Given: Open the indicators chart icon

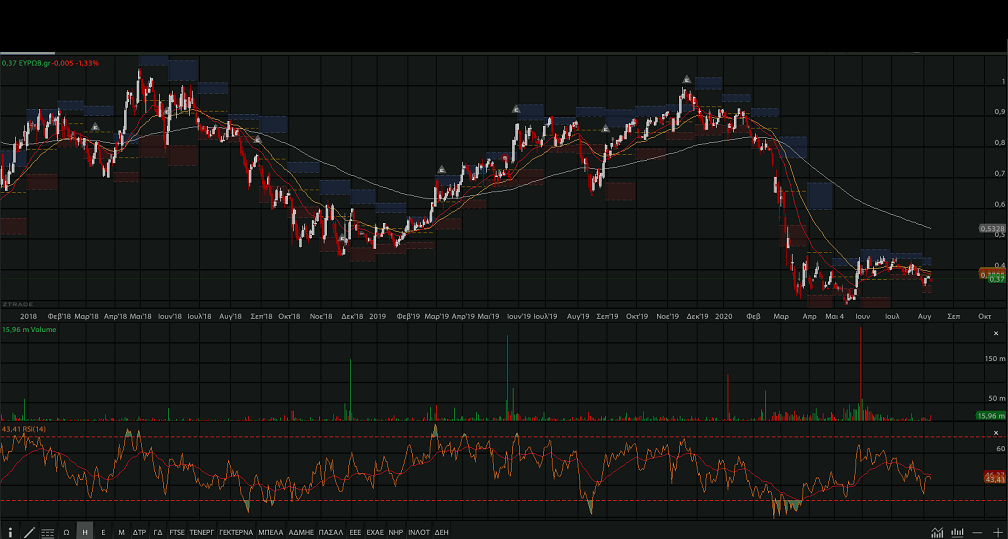Looking at the screenshot, I should coord(937,532).
